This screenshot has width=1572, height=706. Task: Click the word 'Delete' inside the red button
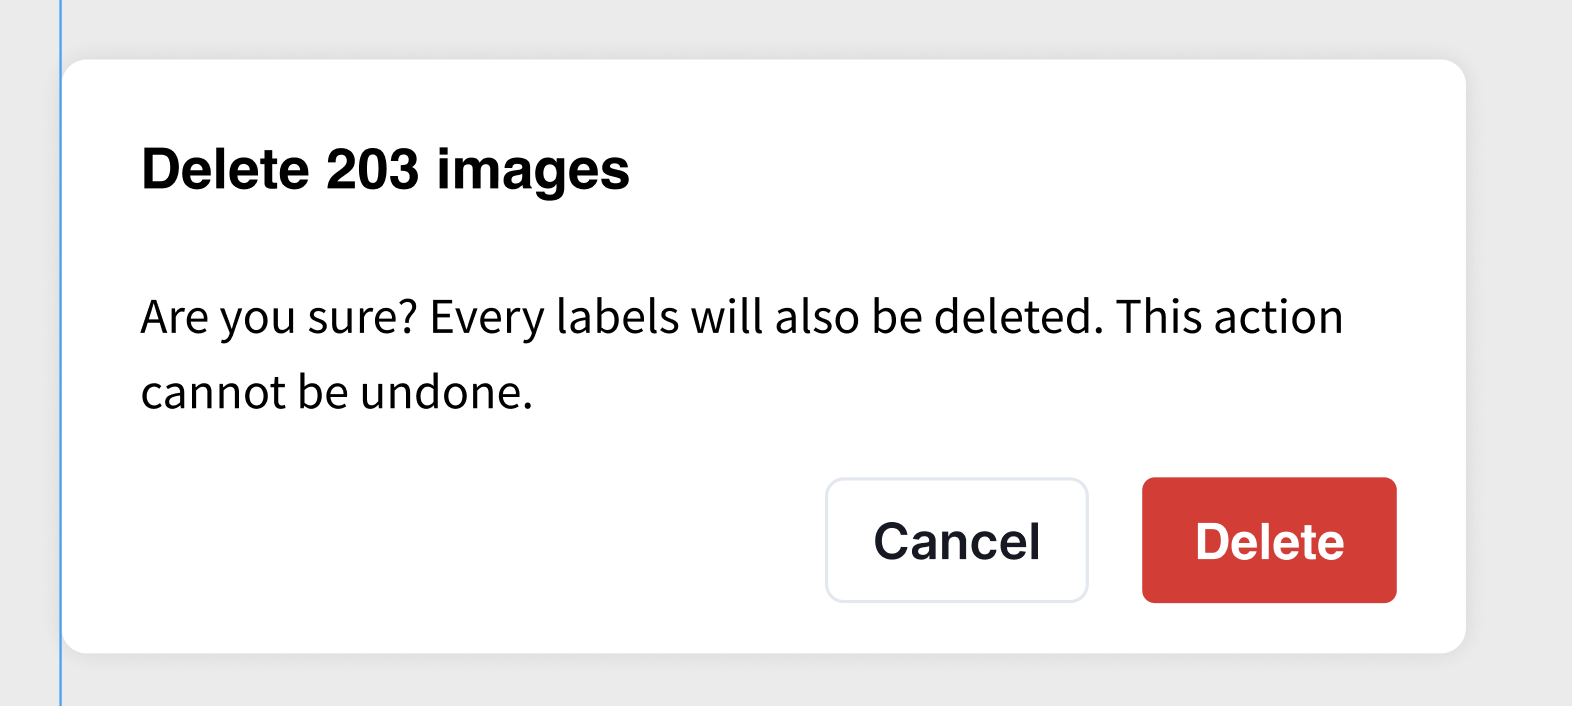[x=1268, y=540]
